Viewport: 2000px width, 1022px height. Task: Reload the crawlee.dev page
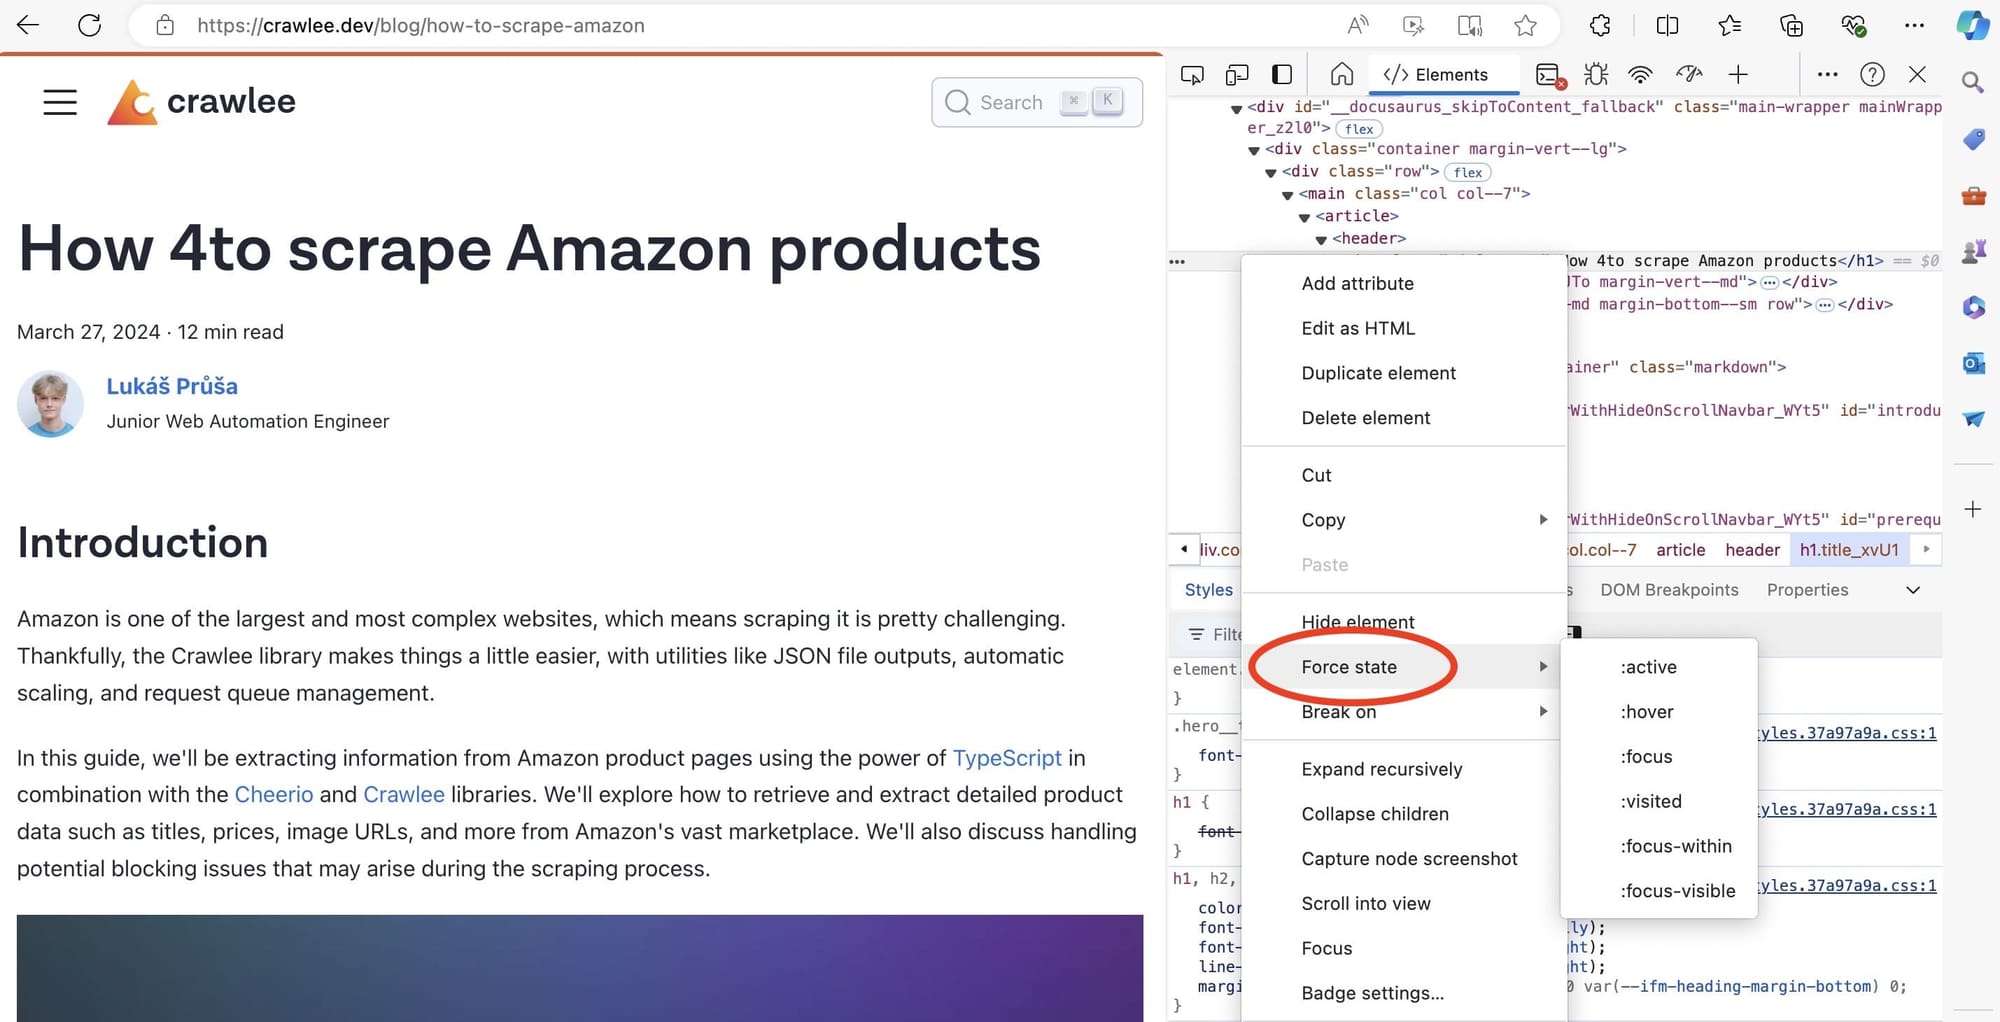90,25
